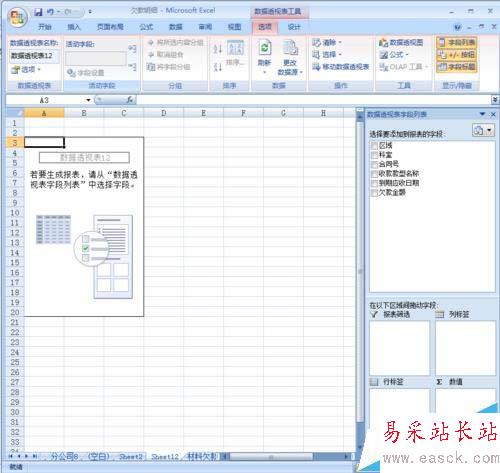Click 移动数据透视表 (Move PivotTable)
500x473 pixels.
(x=341, y=67)
